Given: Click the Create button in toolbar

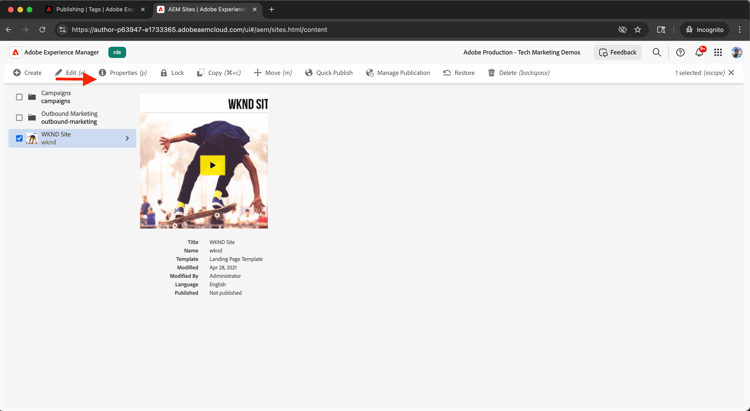Looking at the screenshot, I should 27,73.
